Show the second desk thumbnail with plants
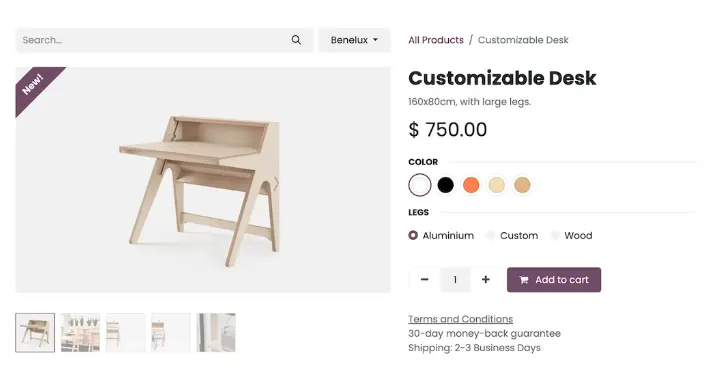Viewport: 720px width, 376px height. (80, 333)
